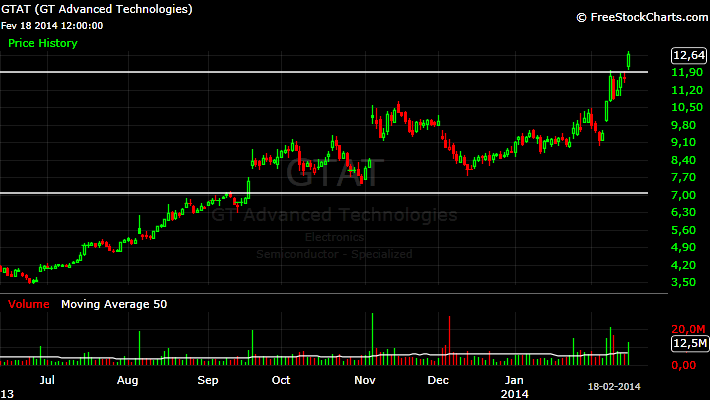Click the 12,5M volume value box
Viewport: 710px width, 400px height.
point(689,343)
